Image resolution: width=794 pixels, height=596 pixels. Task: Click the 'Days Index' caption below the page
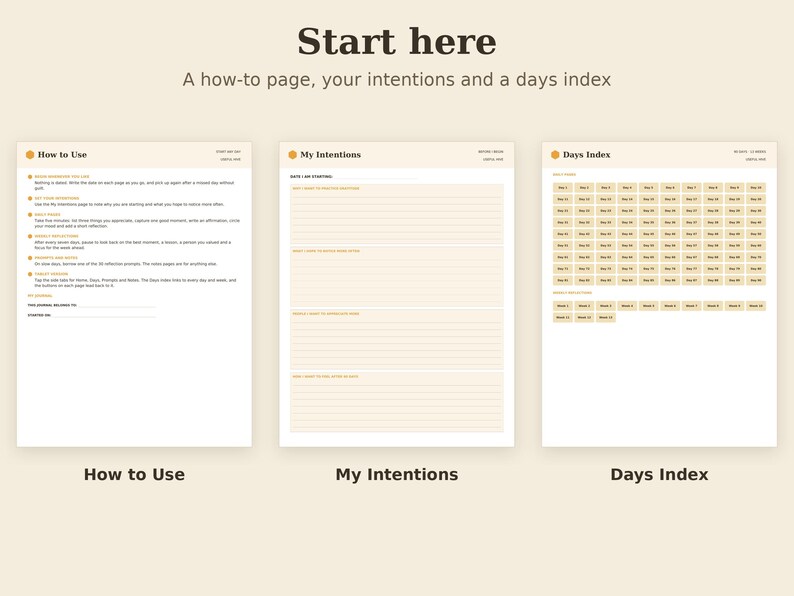[x=659, y=474]
